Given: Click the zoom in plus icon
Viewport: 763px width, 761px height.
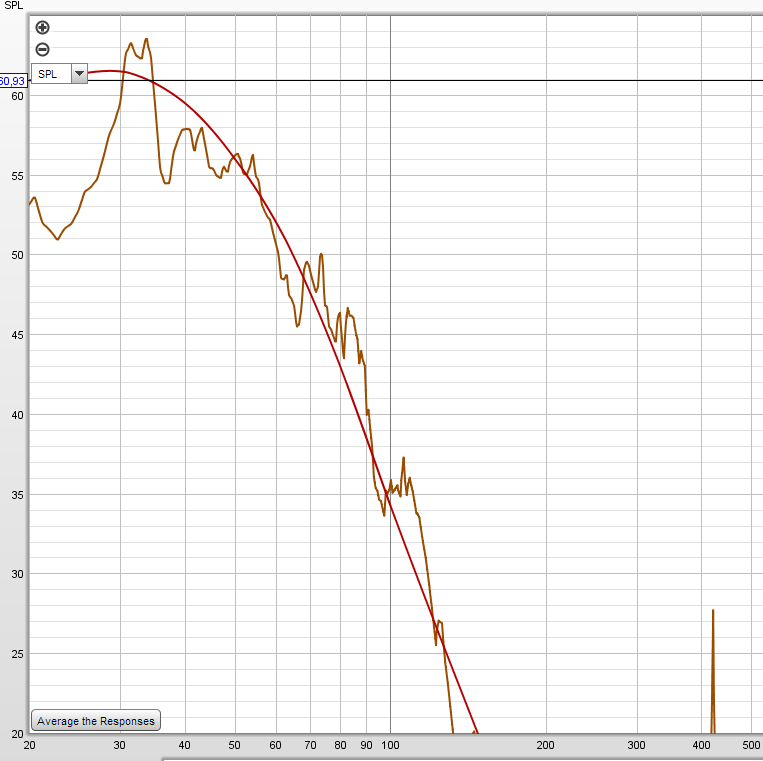Looking at the screenshot, I should click(42, 28).
